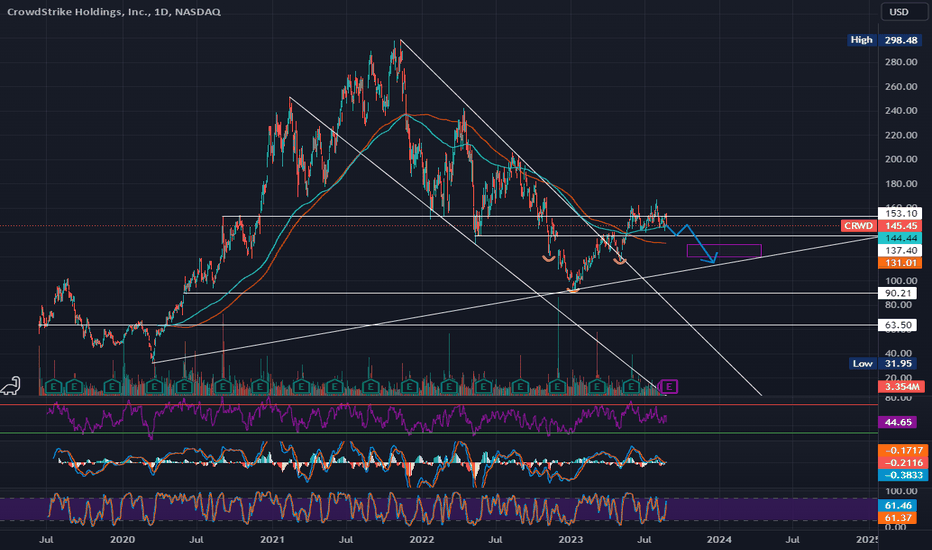Screen dimensions: 932x550
Task: Click the 2025 time axis label
Action: tap(867, 540)
